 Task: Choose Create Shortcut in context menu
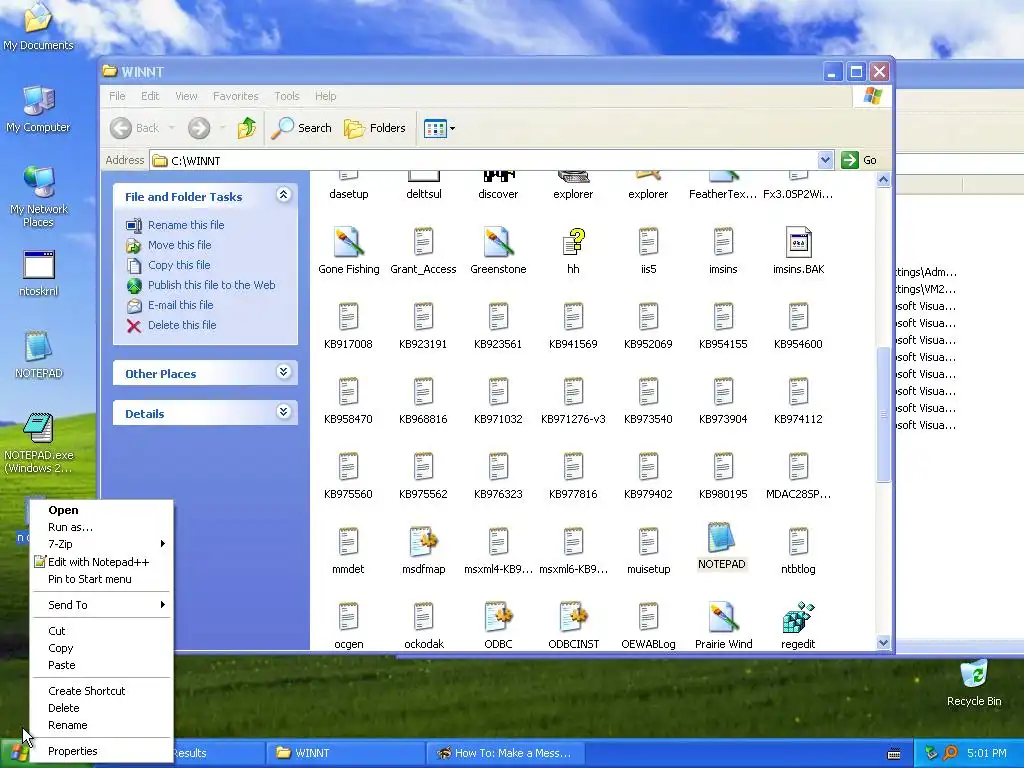pos(102,691)
